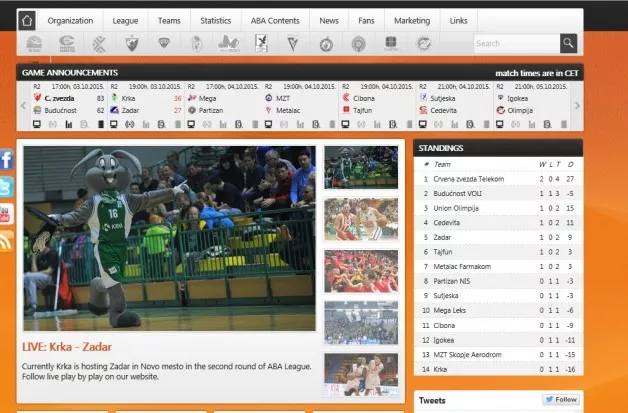Screen dimensions: 628x413
Task: Click the Twitter Follow button
Action: [561, 400]
